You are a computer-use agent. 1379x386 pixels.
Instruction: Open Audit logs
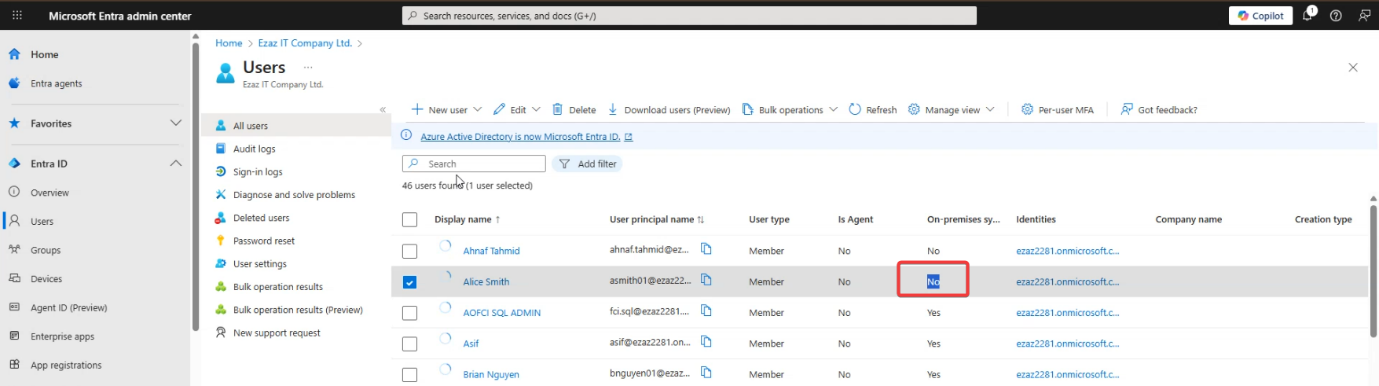254,149
